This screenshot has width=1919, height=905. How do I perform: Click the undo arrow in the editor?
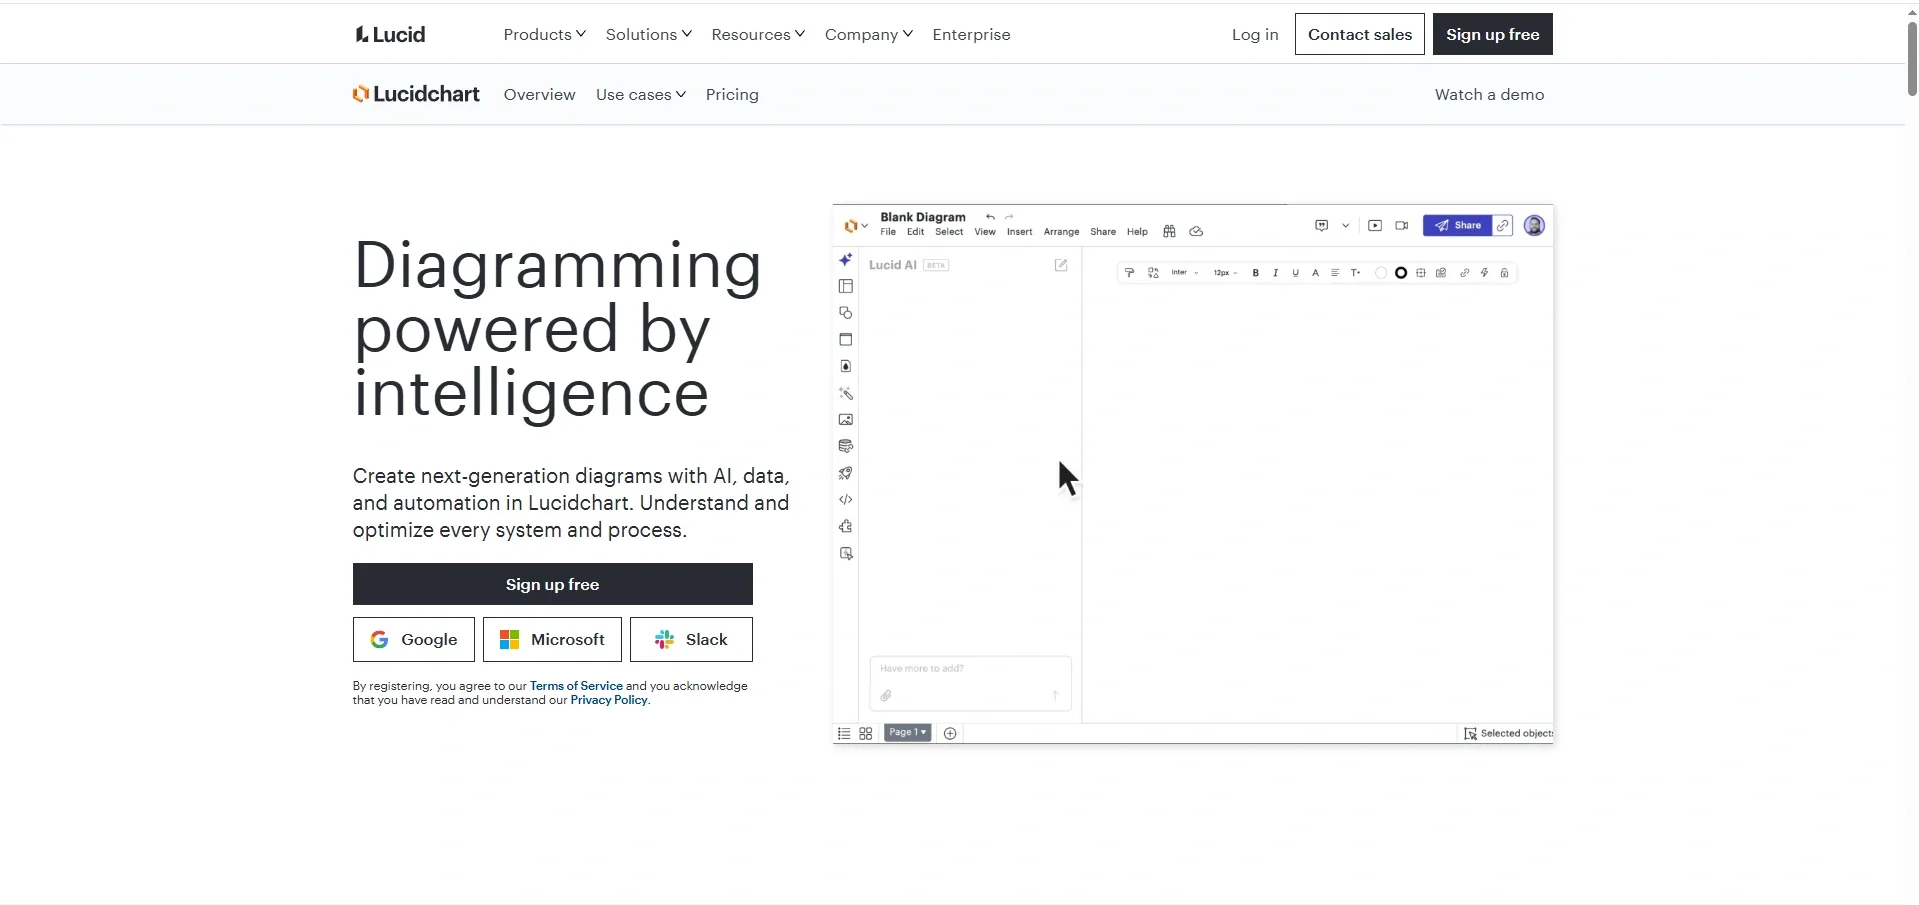pos(991,216)
